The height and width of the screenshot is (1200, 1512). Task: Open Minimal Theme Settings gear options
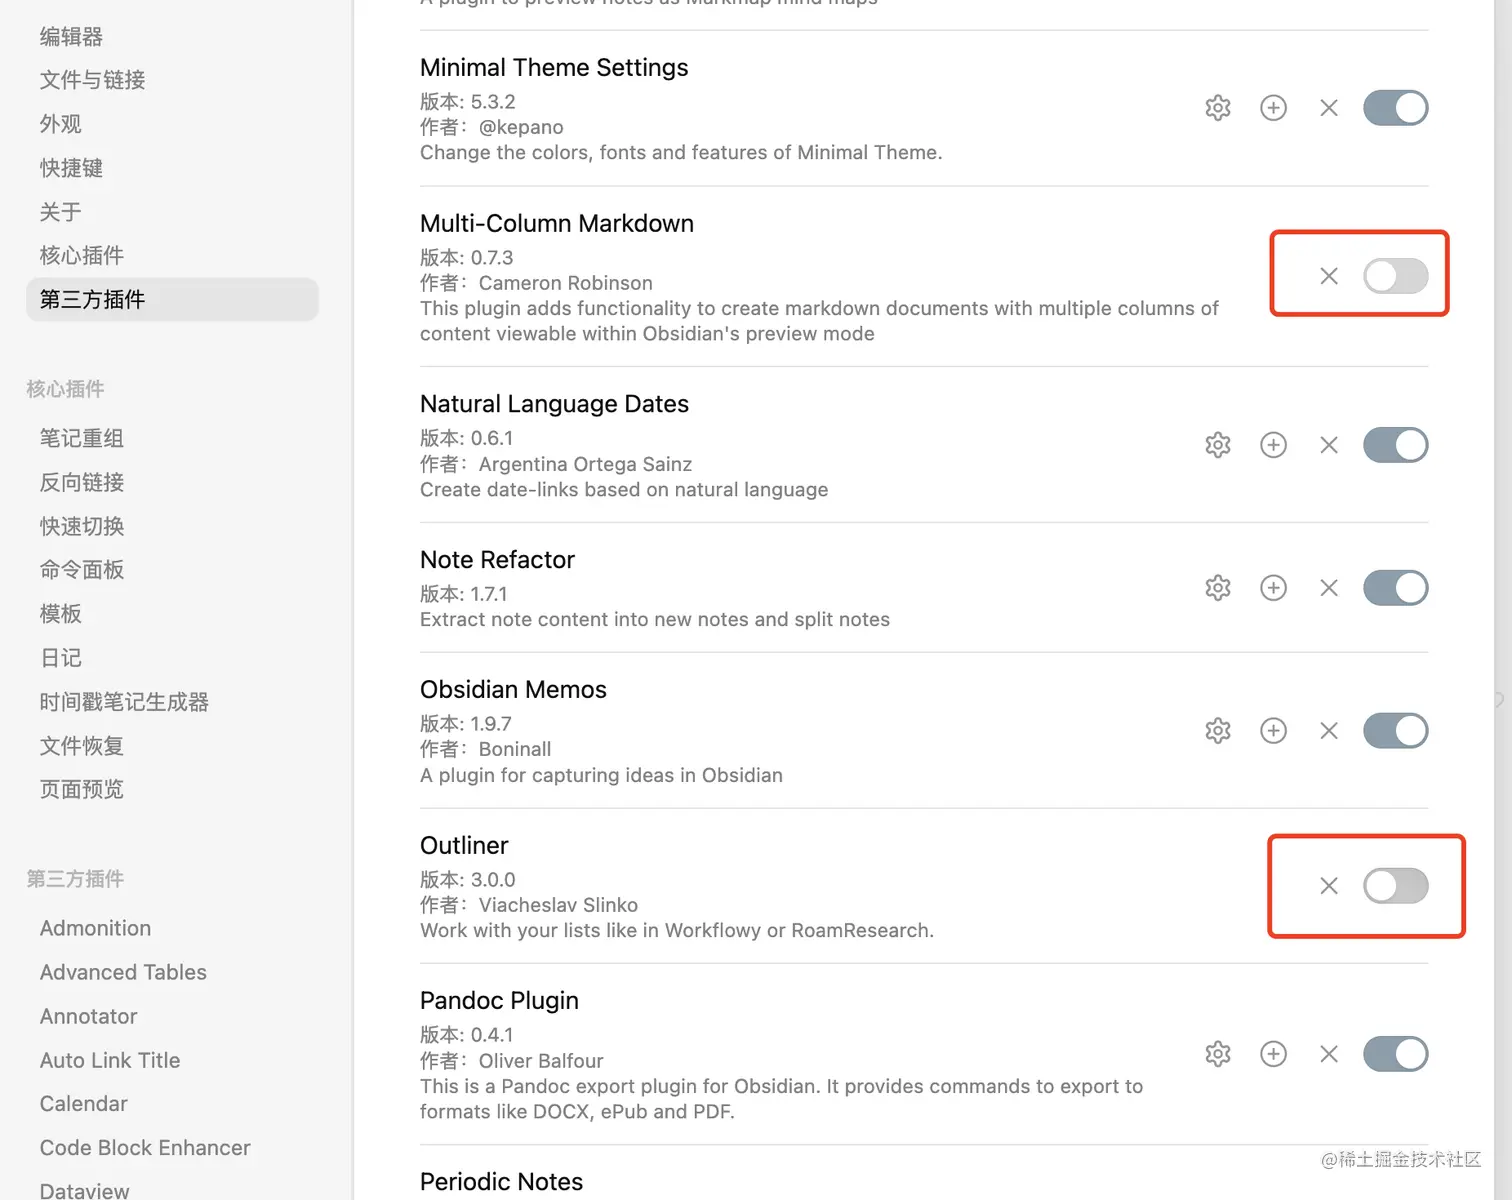pyautogui.click(x=1217, y=108)
